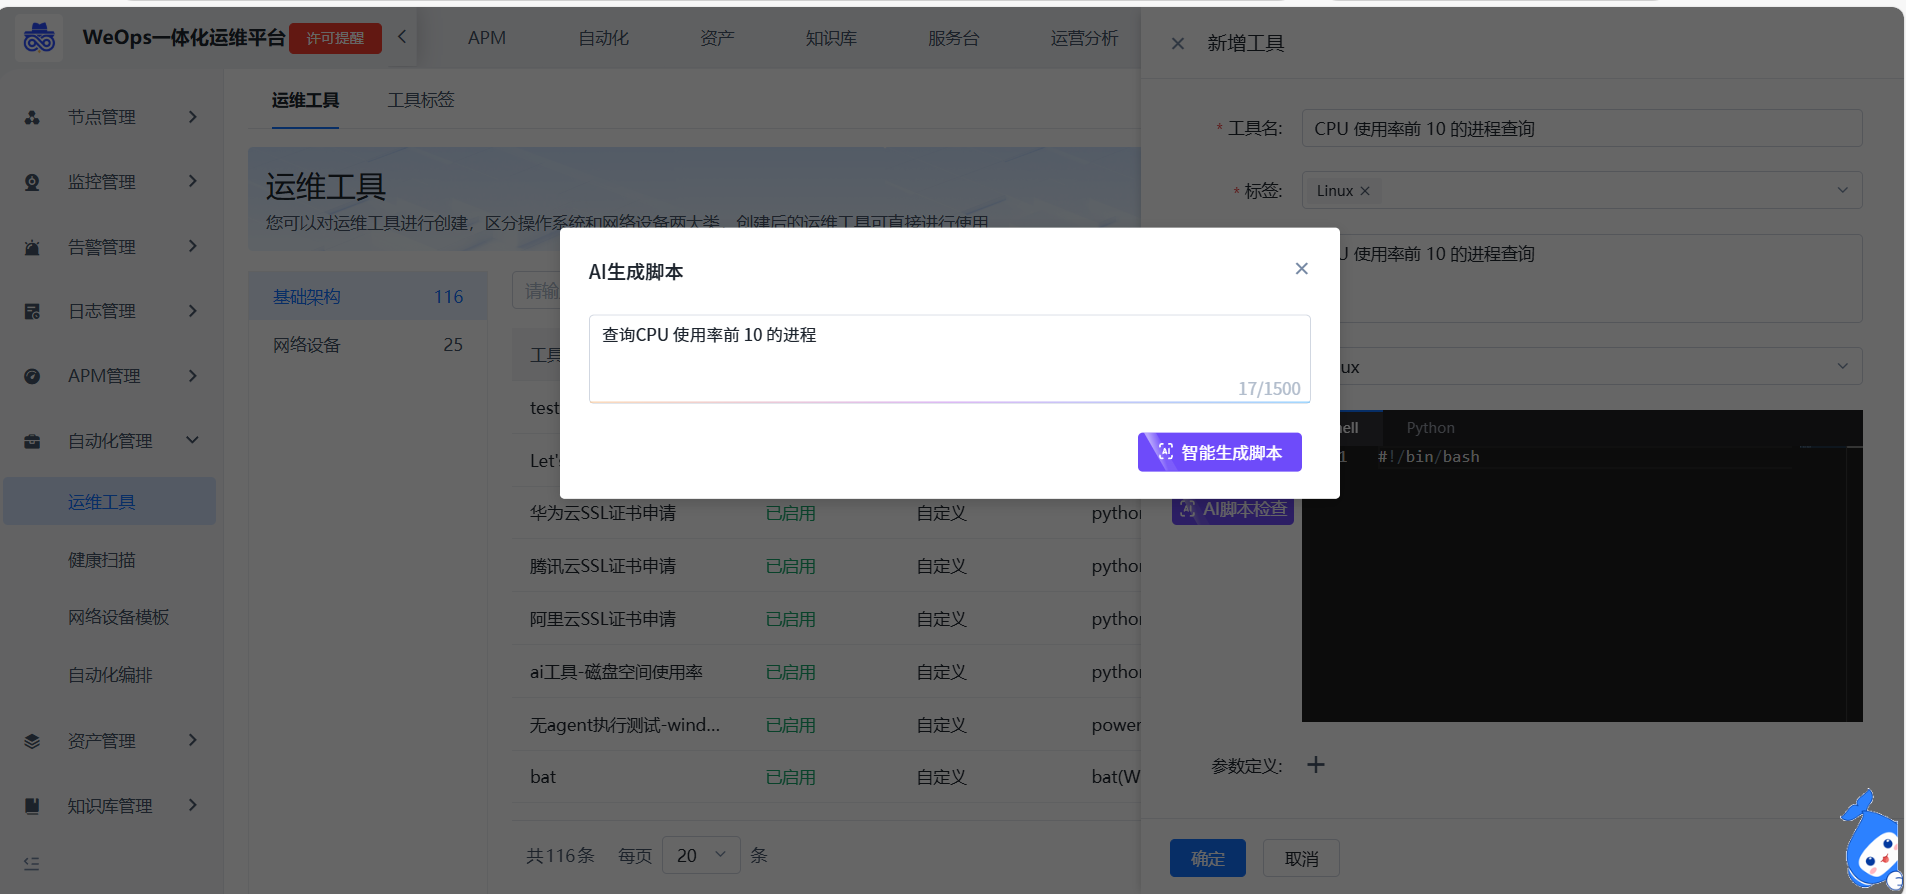
Task: Remove the Linux tag
Action: tap(1365, 191)
